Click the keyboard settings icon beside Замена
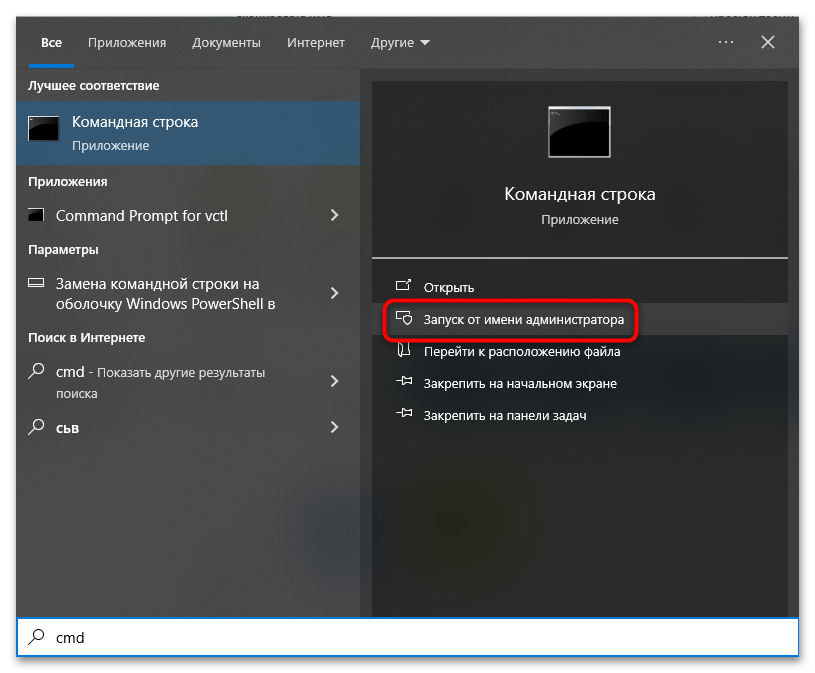Viewport: 815px width, 673px height. 36,283
